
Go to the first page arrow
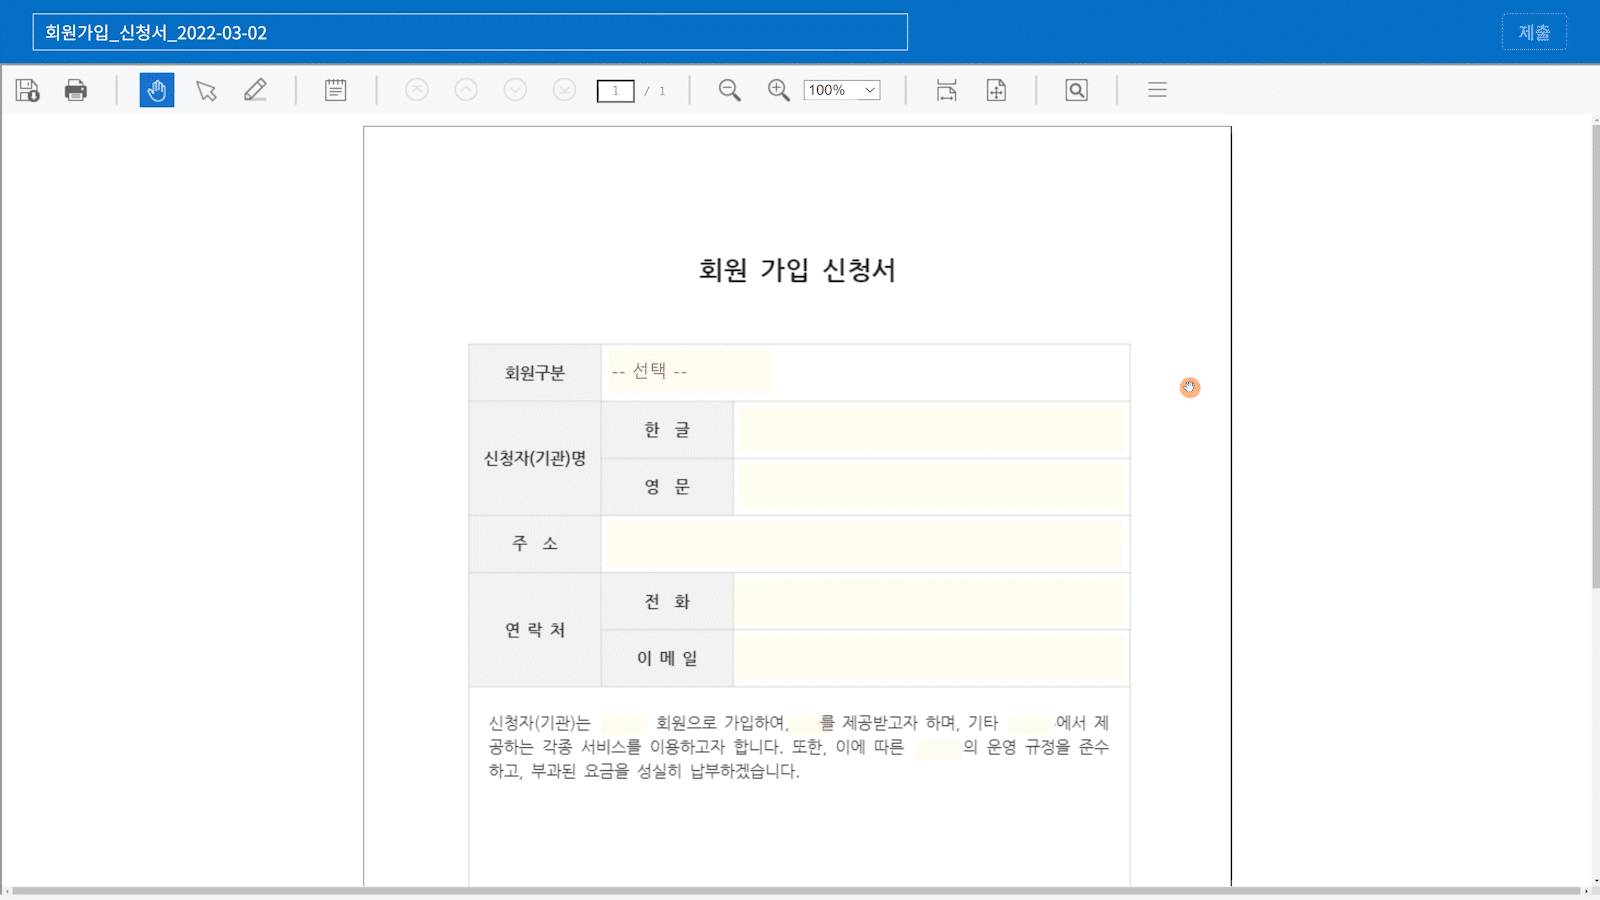click(417, 90)
